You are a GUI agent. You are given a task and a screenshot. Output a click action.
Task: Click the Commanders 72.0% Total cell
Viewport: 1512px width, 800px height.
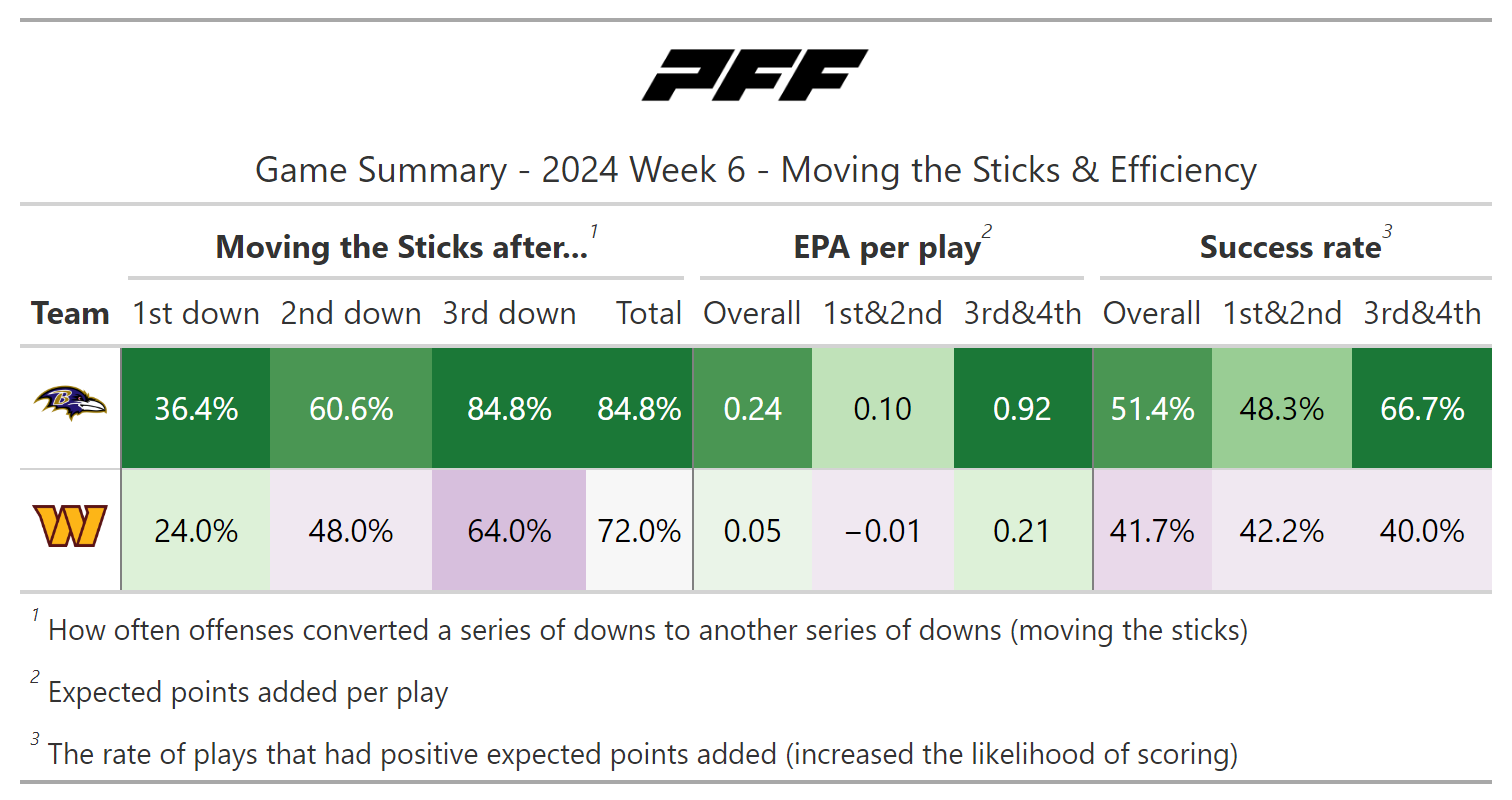point(639,530)
